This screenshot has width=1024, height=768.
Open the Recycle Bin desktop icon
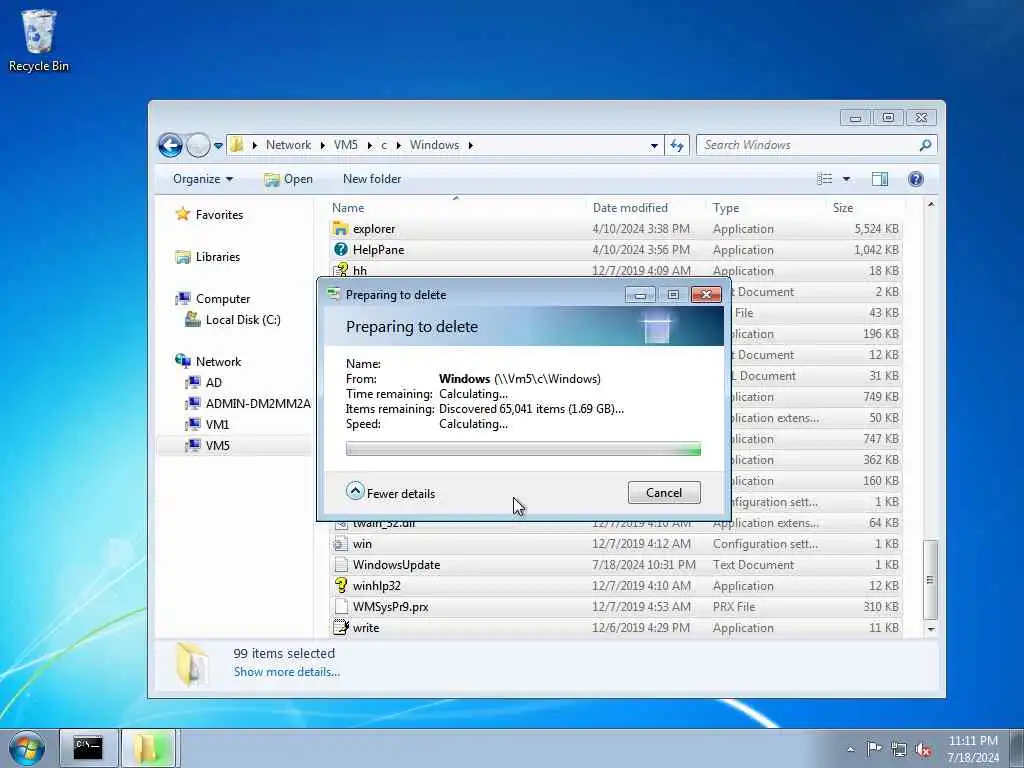click(39, 39)
